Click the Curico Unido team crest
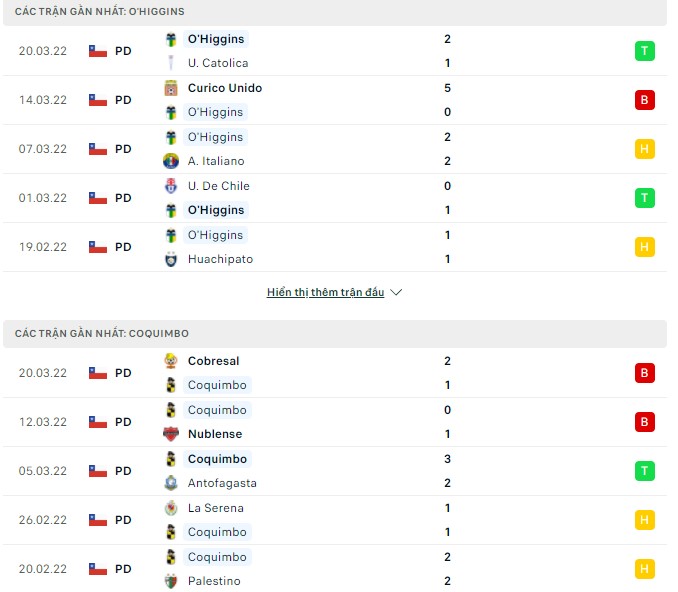Image resolution: width=678 pixels, height=592 pixels. (171, 88)
